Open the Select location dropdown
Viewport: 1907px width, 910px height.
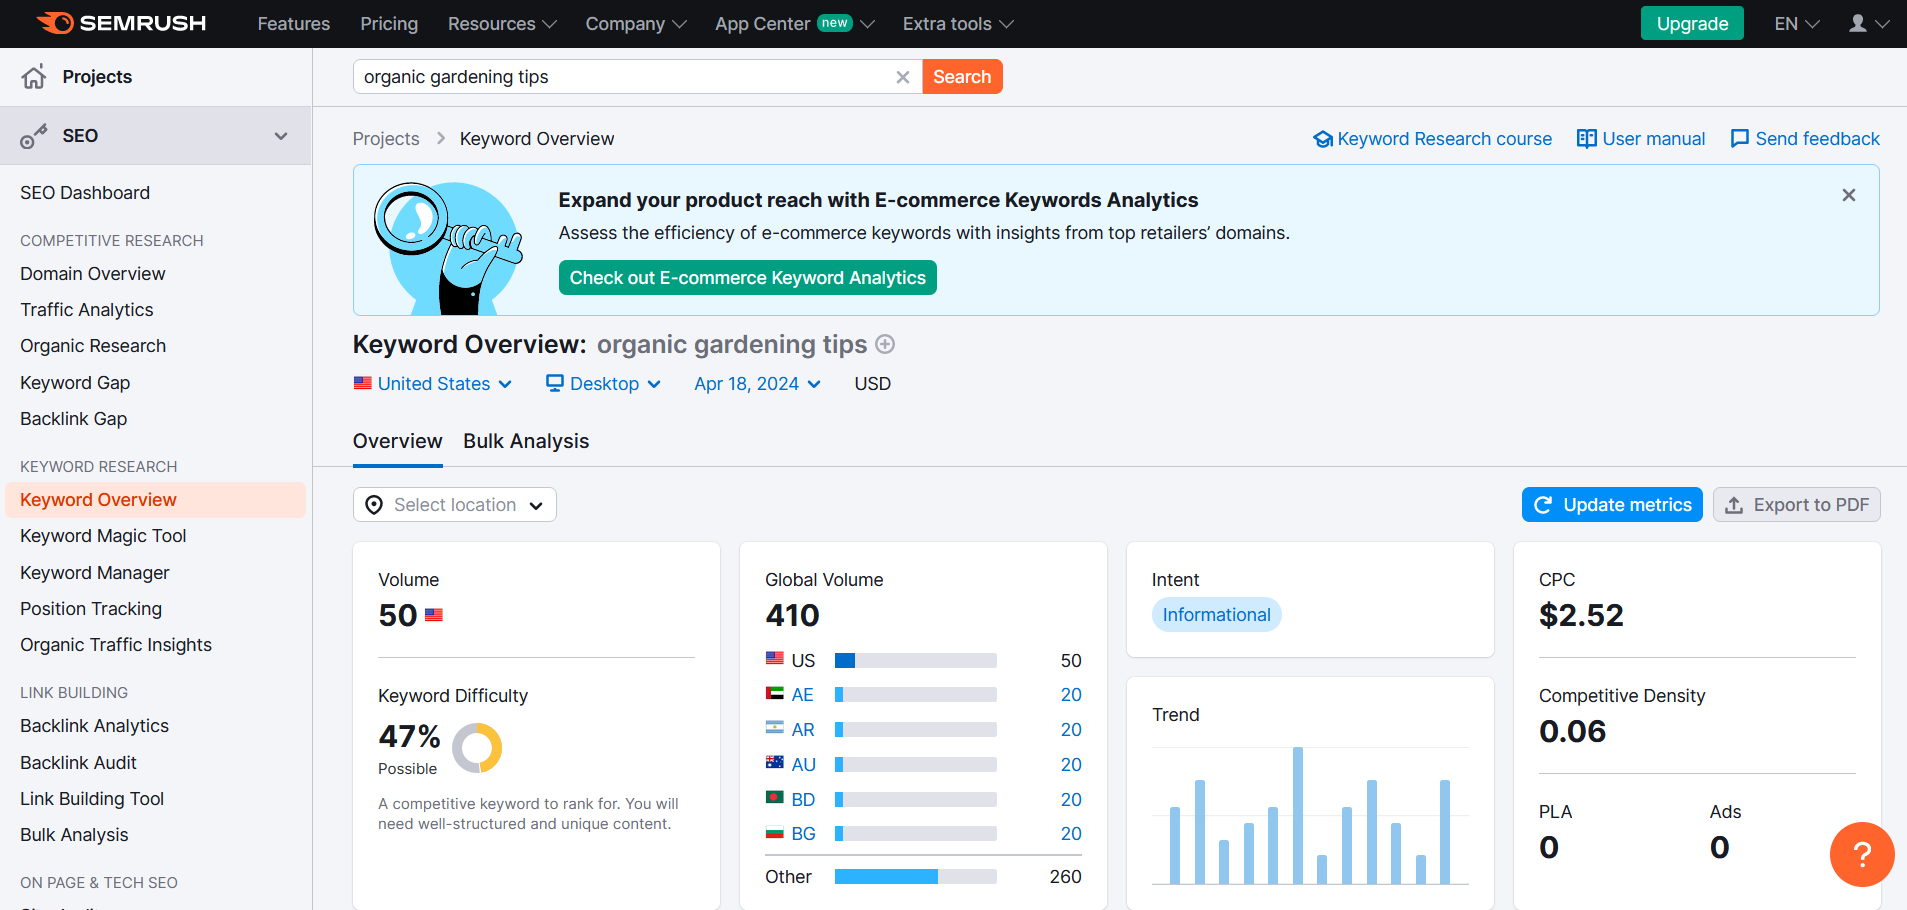[x=455, y=505]
